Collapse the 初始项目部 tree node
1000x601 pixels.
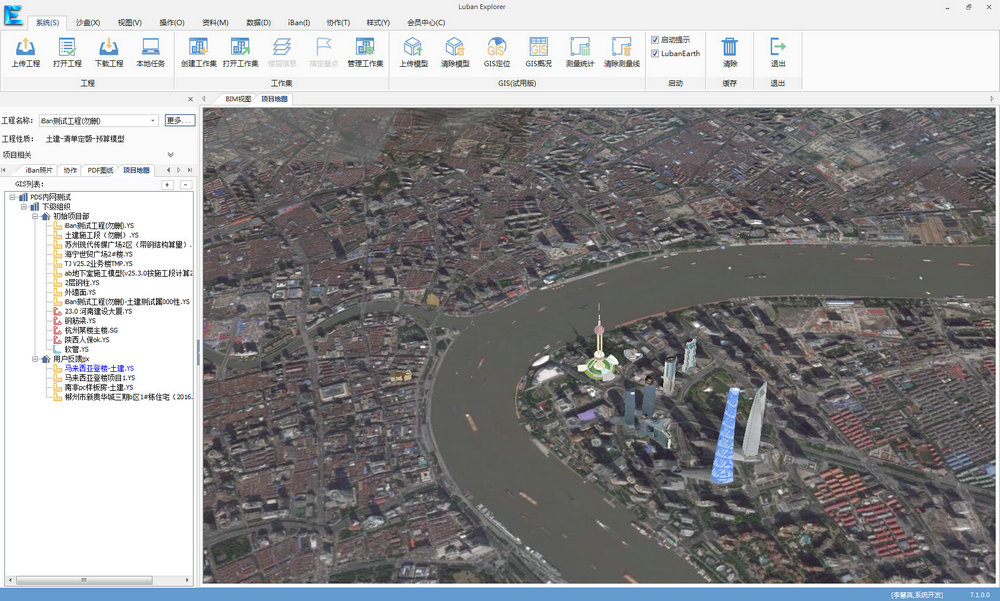35,216
